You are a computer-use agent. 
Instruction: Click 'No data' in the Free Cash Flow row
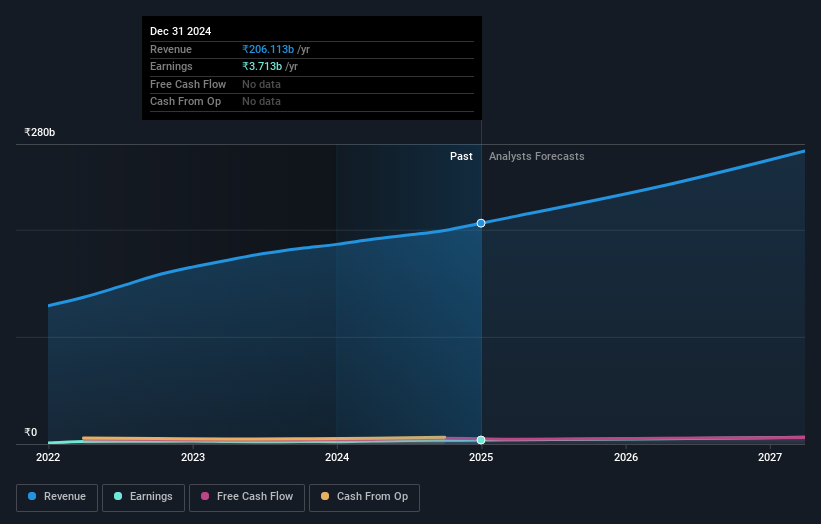pos(261,84)
